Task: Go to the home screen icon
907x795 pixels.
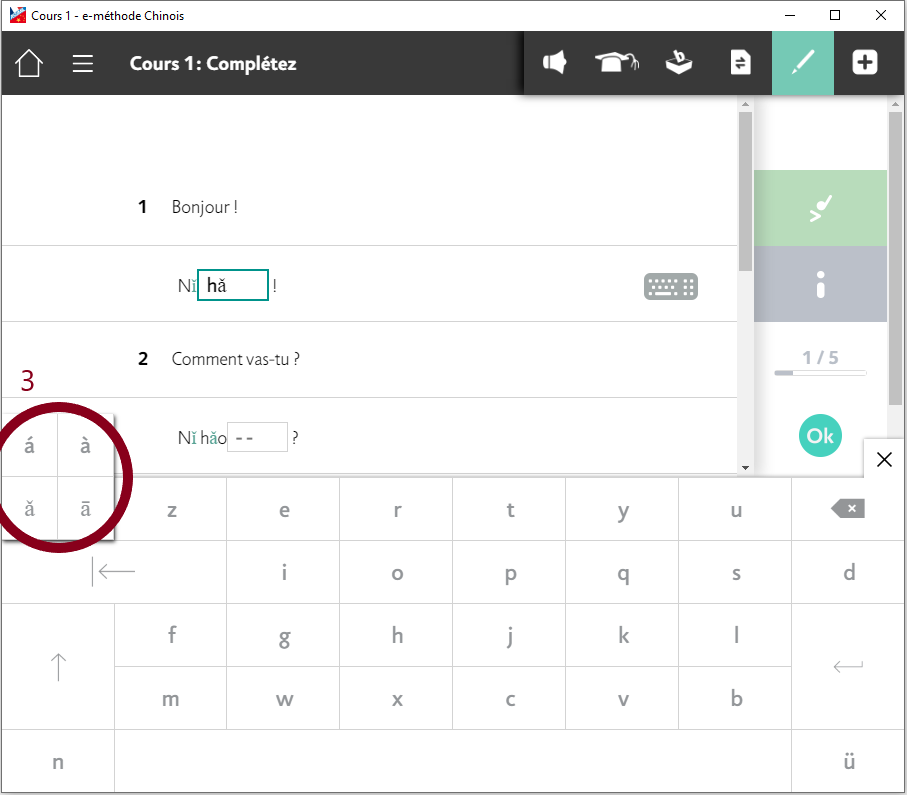Action: 29,63
